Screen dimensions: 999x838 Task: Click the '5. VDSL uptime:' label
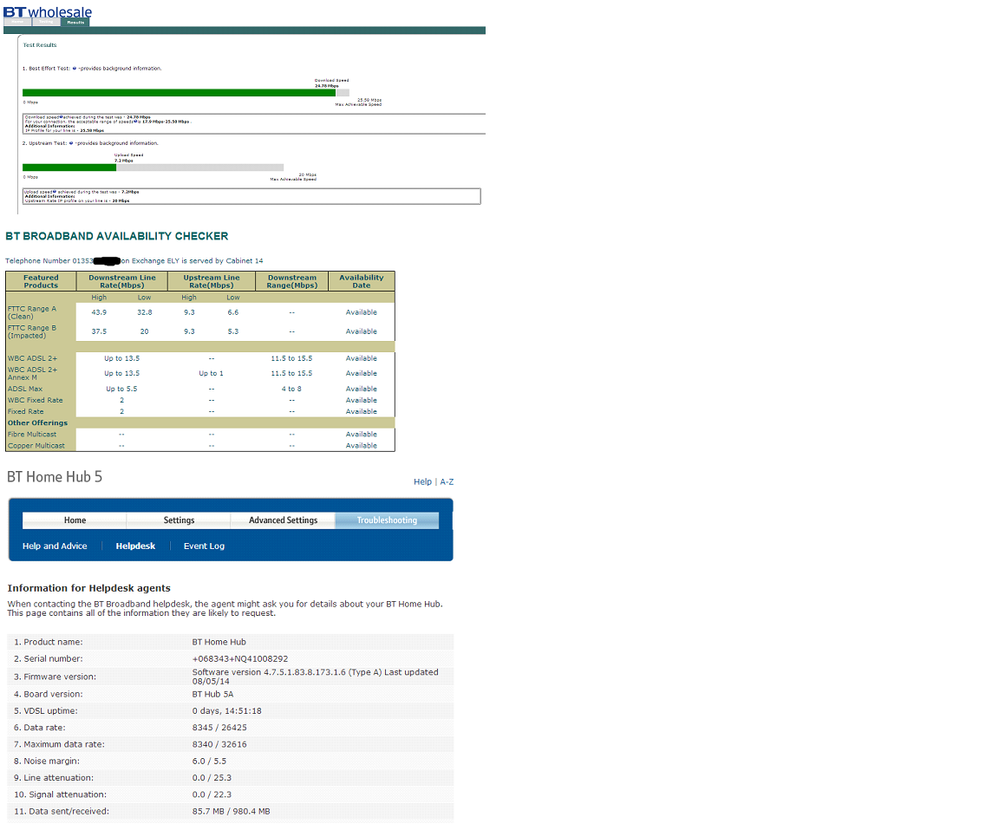pos(46,711)
